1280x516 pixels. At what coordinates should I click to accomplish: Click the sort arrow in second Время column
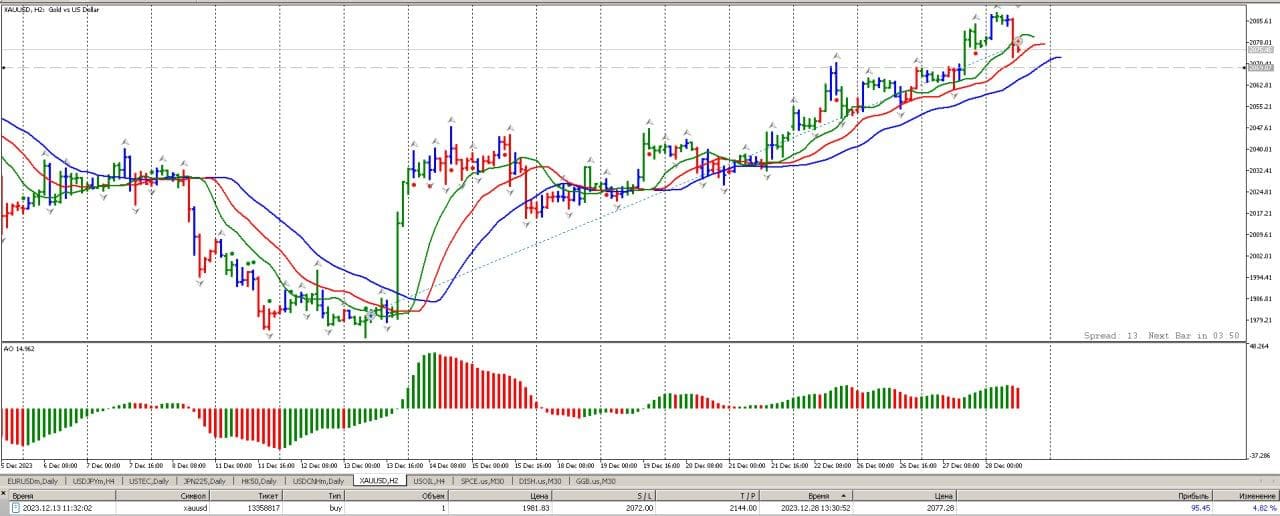click(x=843, y=495)
